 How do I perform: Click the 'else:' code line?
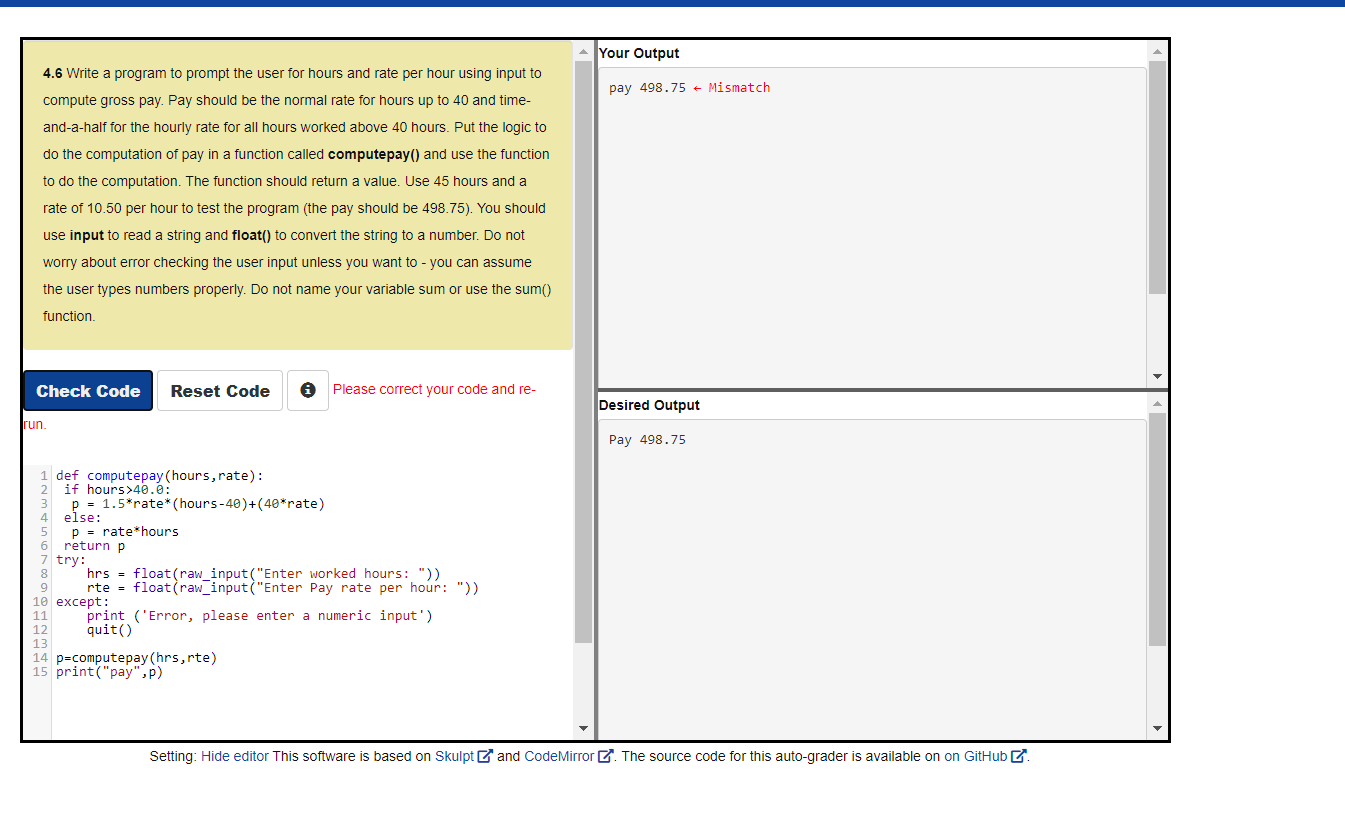tap(82, 518)
